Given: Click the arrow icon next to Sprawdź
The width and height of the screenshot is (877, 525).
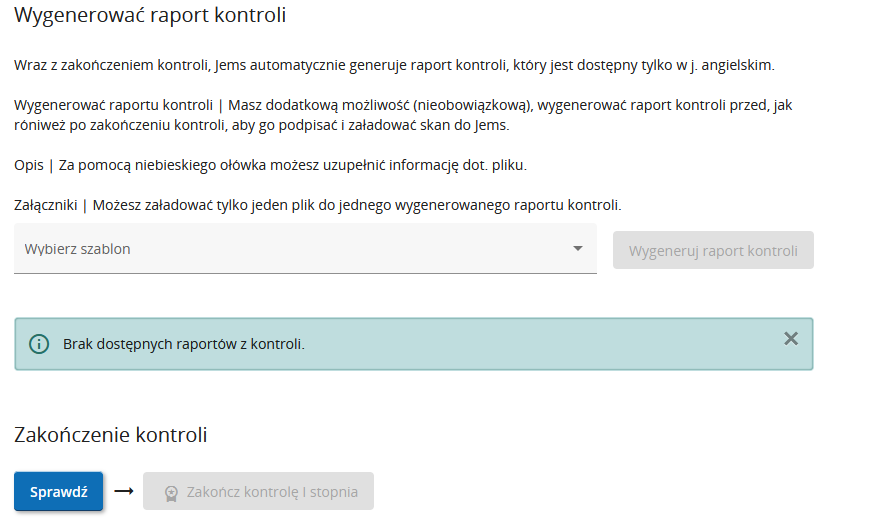Looking at the screenshot, I should 123,491.
